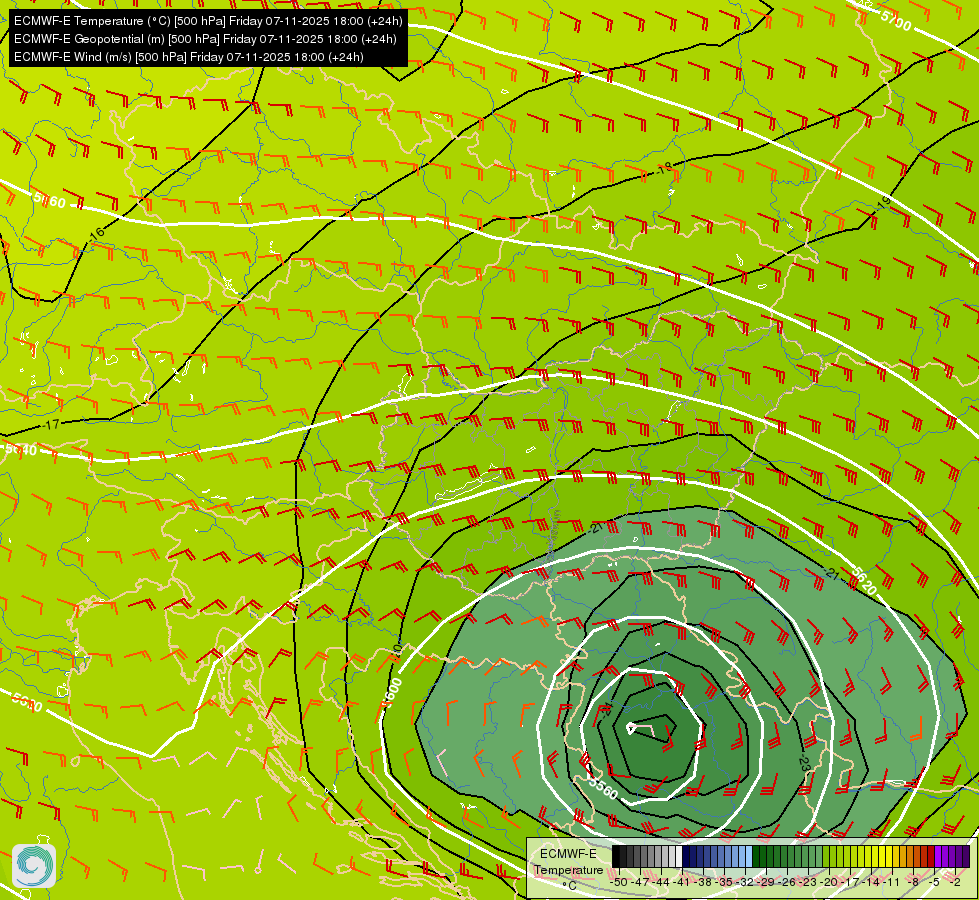Viewport: 979px width, 900px height.
Task: Click the -41 tick label in the legend
Action: pos(682,882)
